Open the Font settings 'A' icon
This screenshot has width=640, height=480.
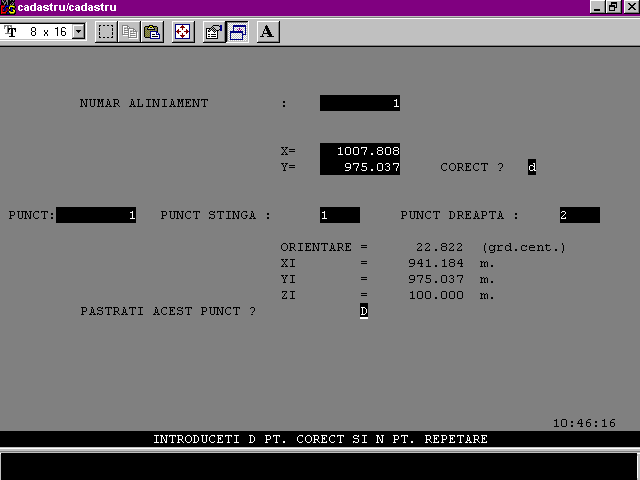pyautogui.click(x=267, y=32)
